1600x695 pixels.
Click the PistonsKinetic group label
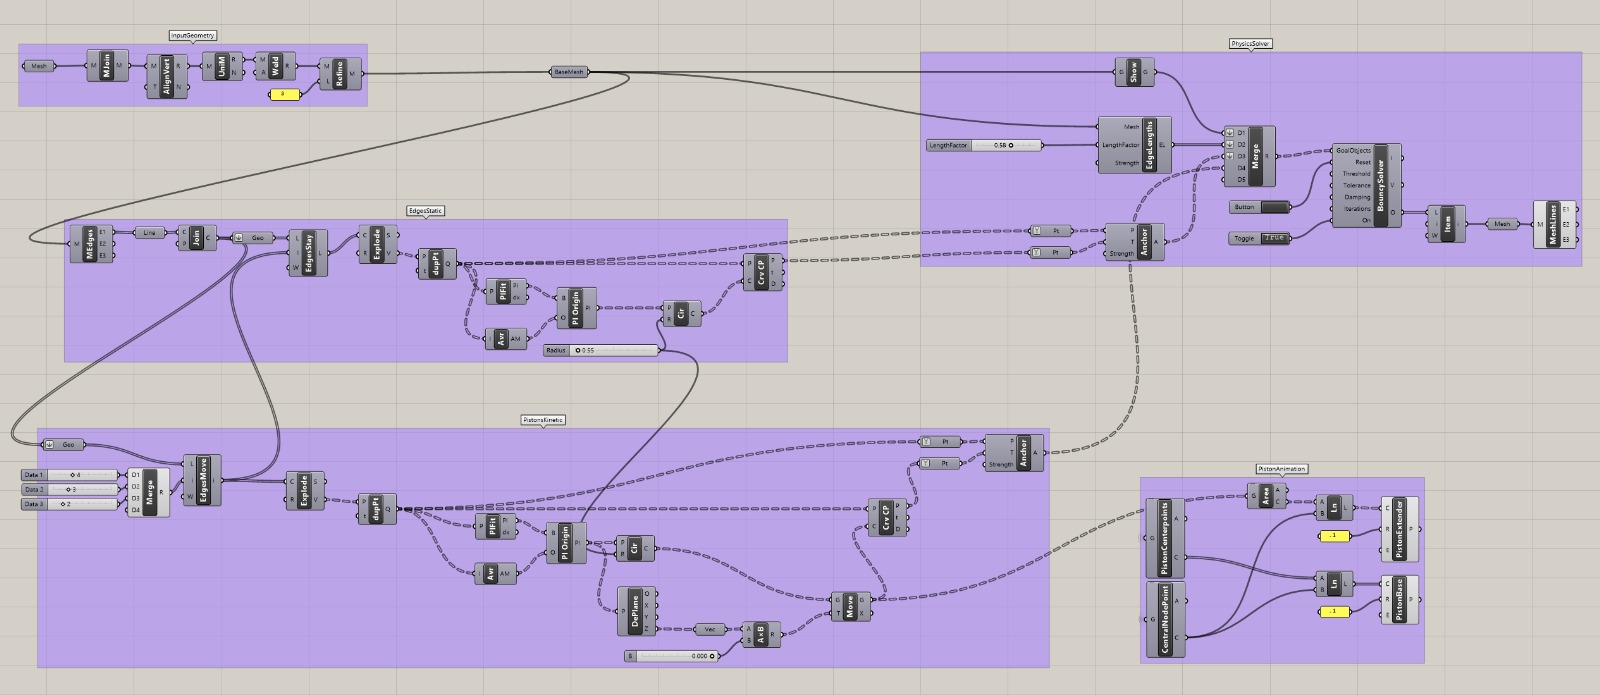[x=543, y=420]
